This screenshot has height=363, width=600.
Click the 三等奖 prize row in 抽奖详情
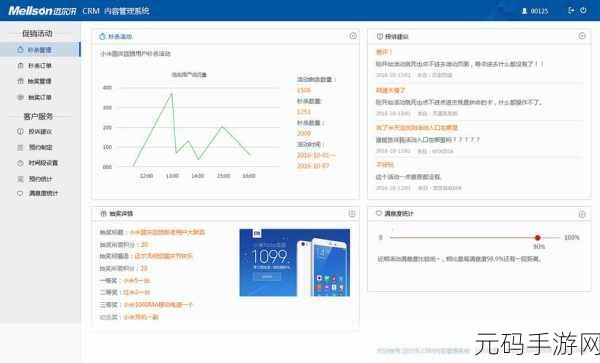tap(146, 305)
